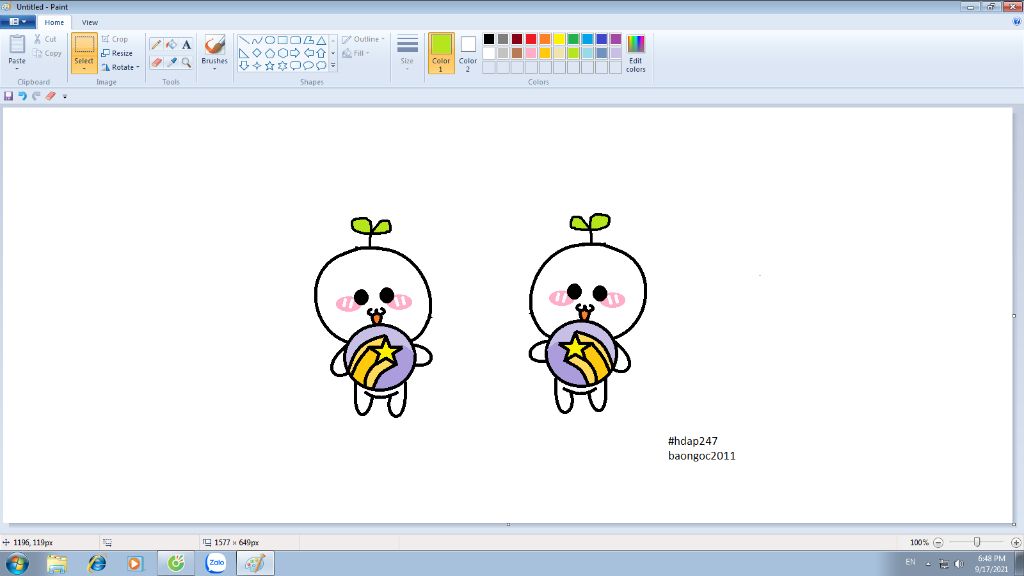Choose the Eraser tool in Tools group
Image resolution: width=1024 pixels, height=576 pixels.
(156, 63)
